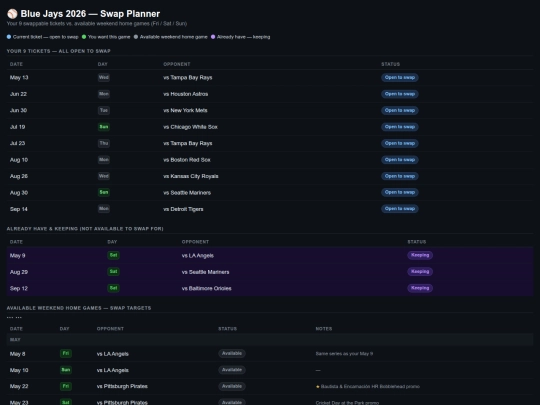
Task: Click 'vs Kansas City Royals' opponent cell
Action: 191,176
